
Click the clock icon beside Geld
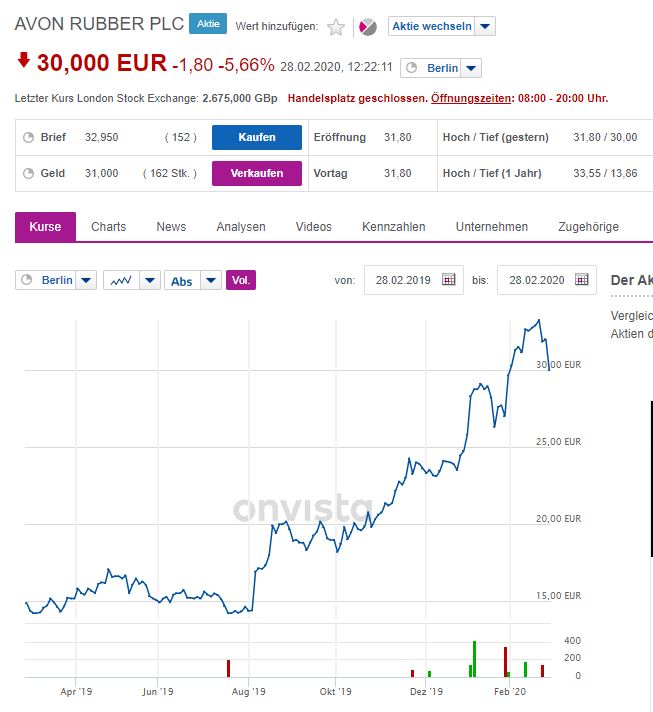[x=28, y=173]
